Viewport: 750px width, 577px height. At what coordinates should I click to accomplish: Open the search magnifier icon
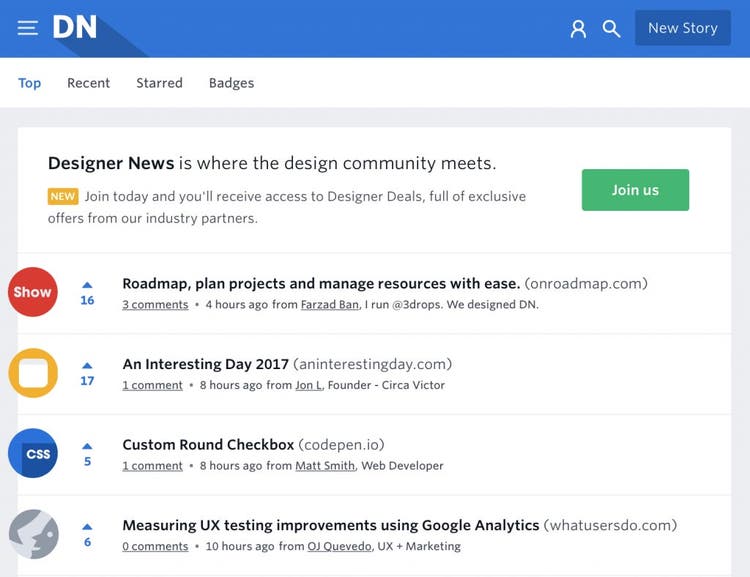pyautogui.click(x=611, y=29)
